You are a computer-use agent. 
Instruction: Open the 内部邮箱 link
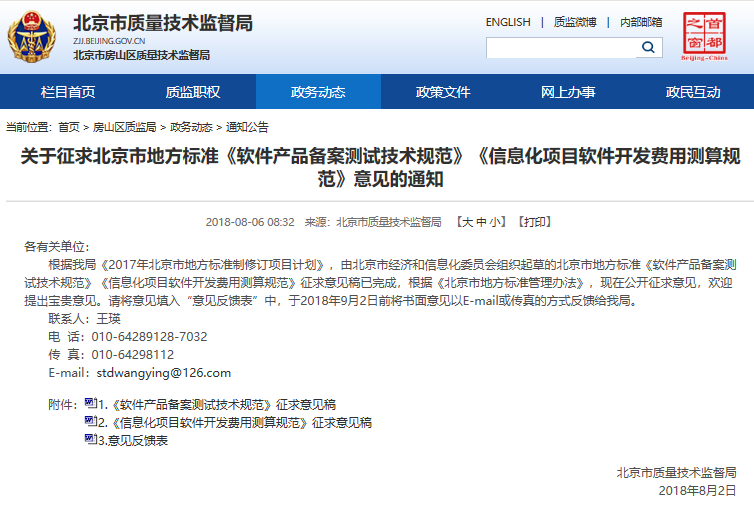point(641,22)
